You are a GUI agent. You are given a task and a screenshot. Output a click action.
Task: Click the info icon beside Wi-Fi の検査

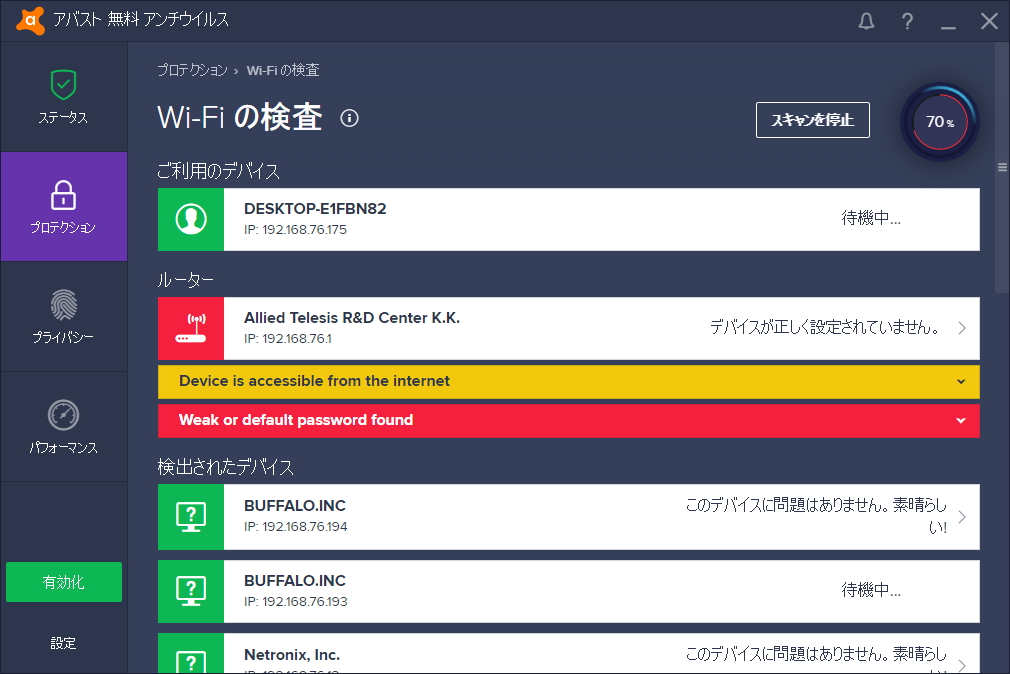pyautogui.click(x=348, y=118)
